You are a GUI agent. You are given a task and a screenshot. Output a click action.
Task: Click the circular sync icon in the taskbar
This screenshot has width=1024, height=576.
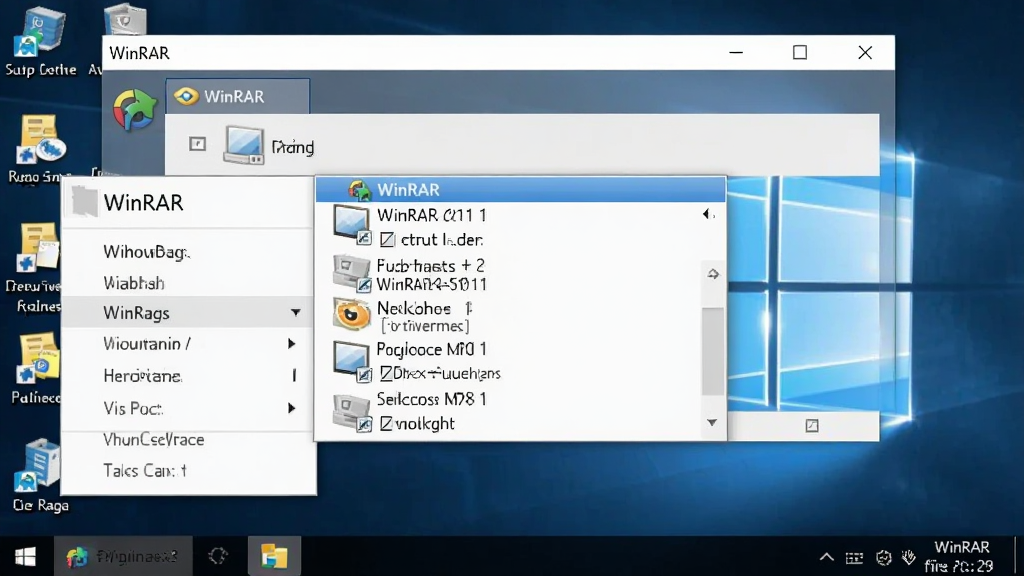point(218,556)
